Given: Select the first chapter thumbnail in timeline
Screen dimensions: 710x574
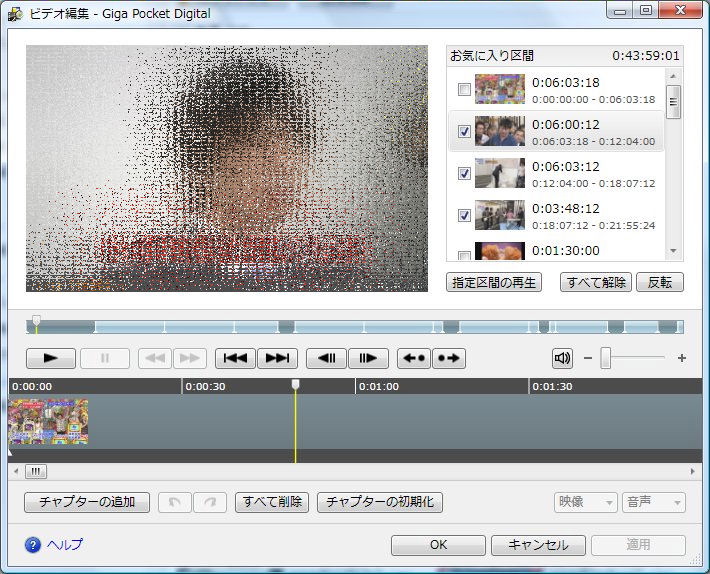Looking at the screenshot, I should point(48,422).
